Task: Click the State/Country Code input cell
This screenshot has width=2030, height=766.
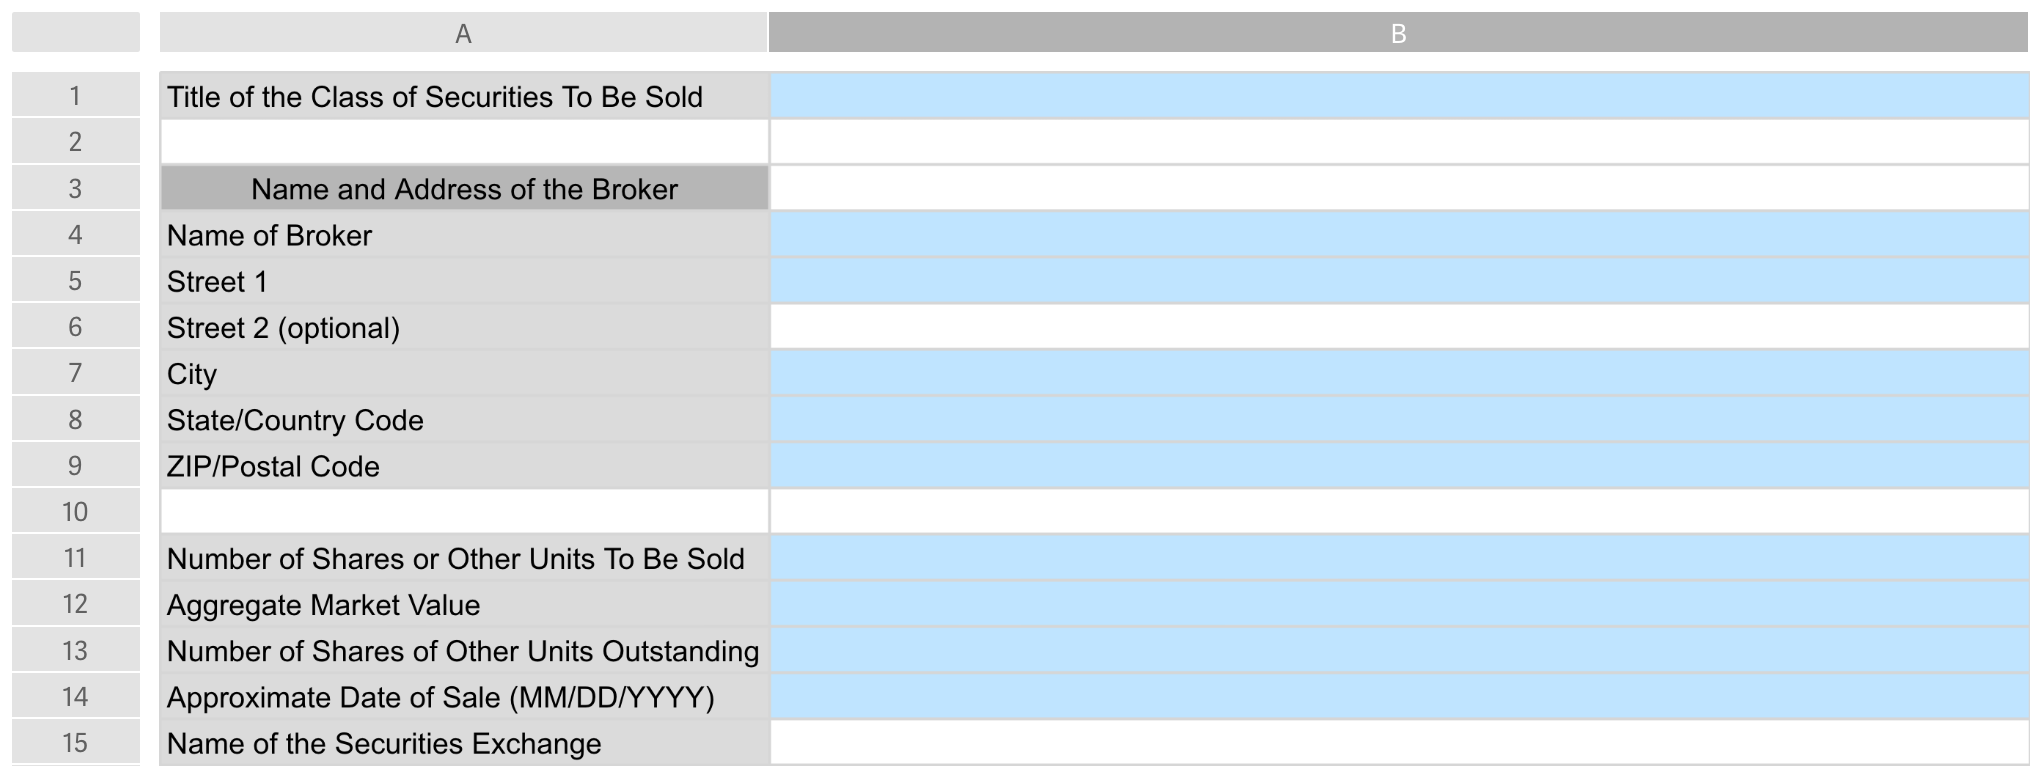Action: (x=1398, y=420)
